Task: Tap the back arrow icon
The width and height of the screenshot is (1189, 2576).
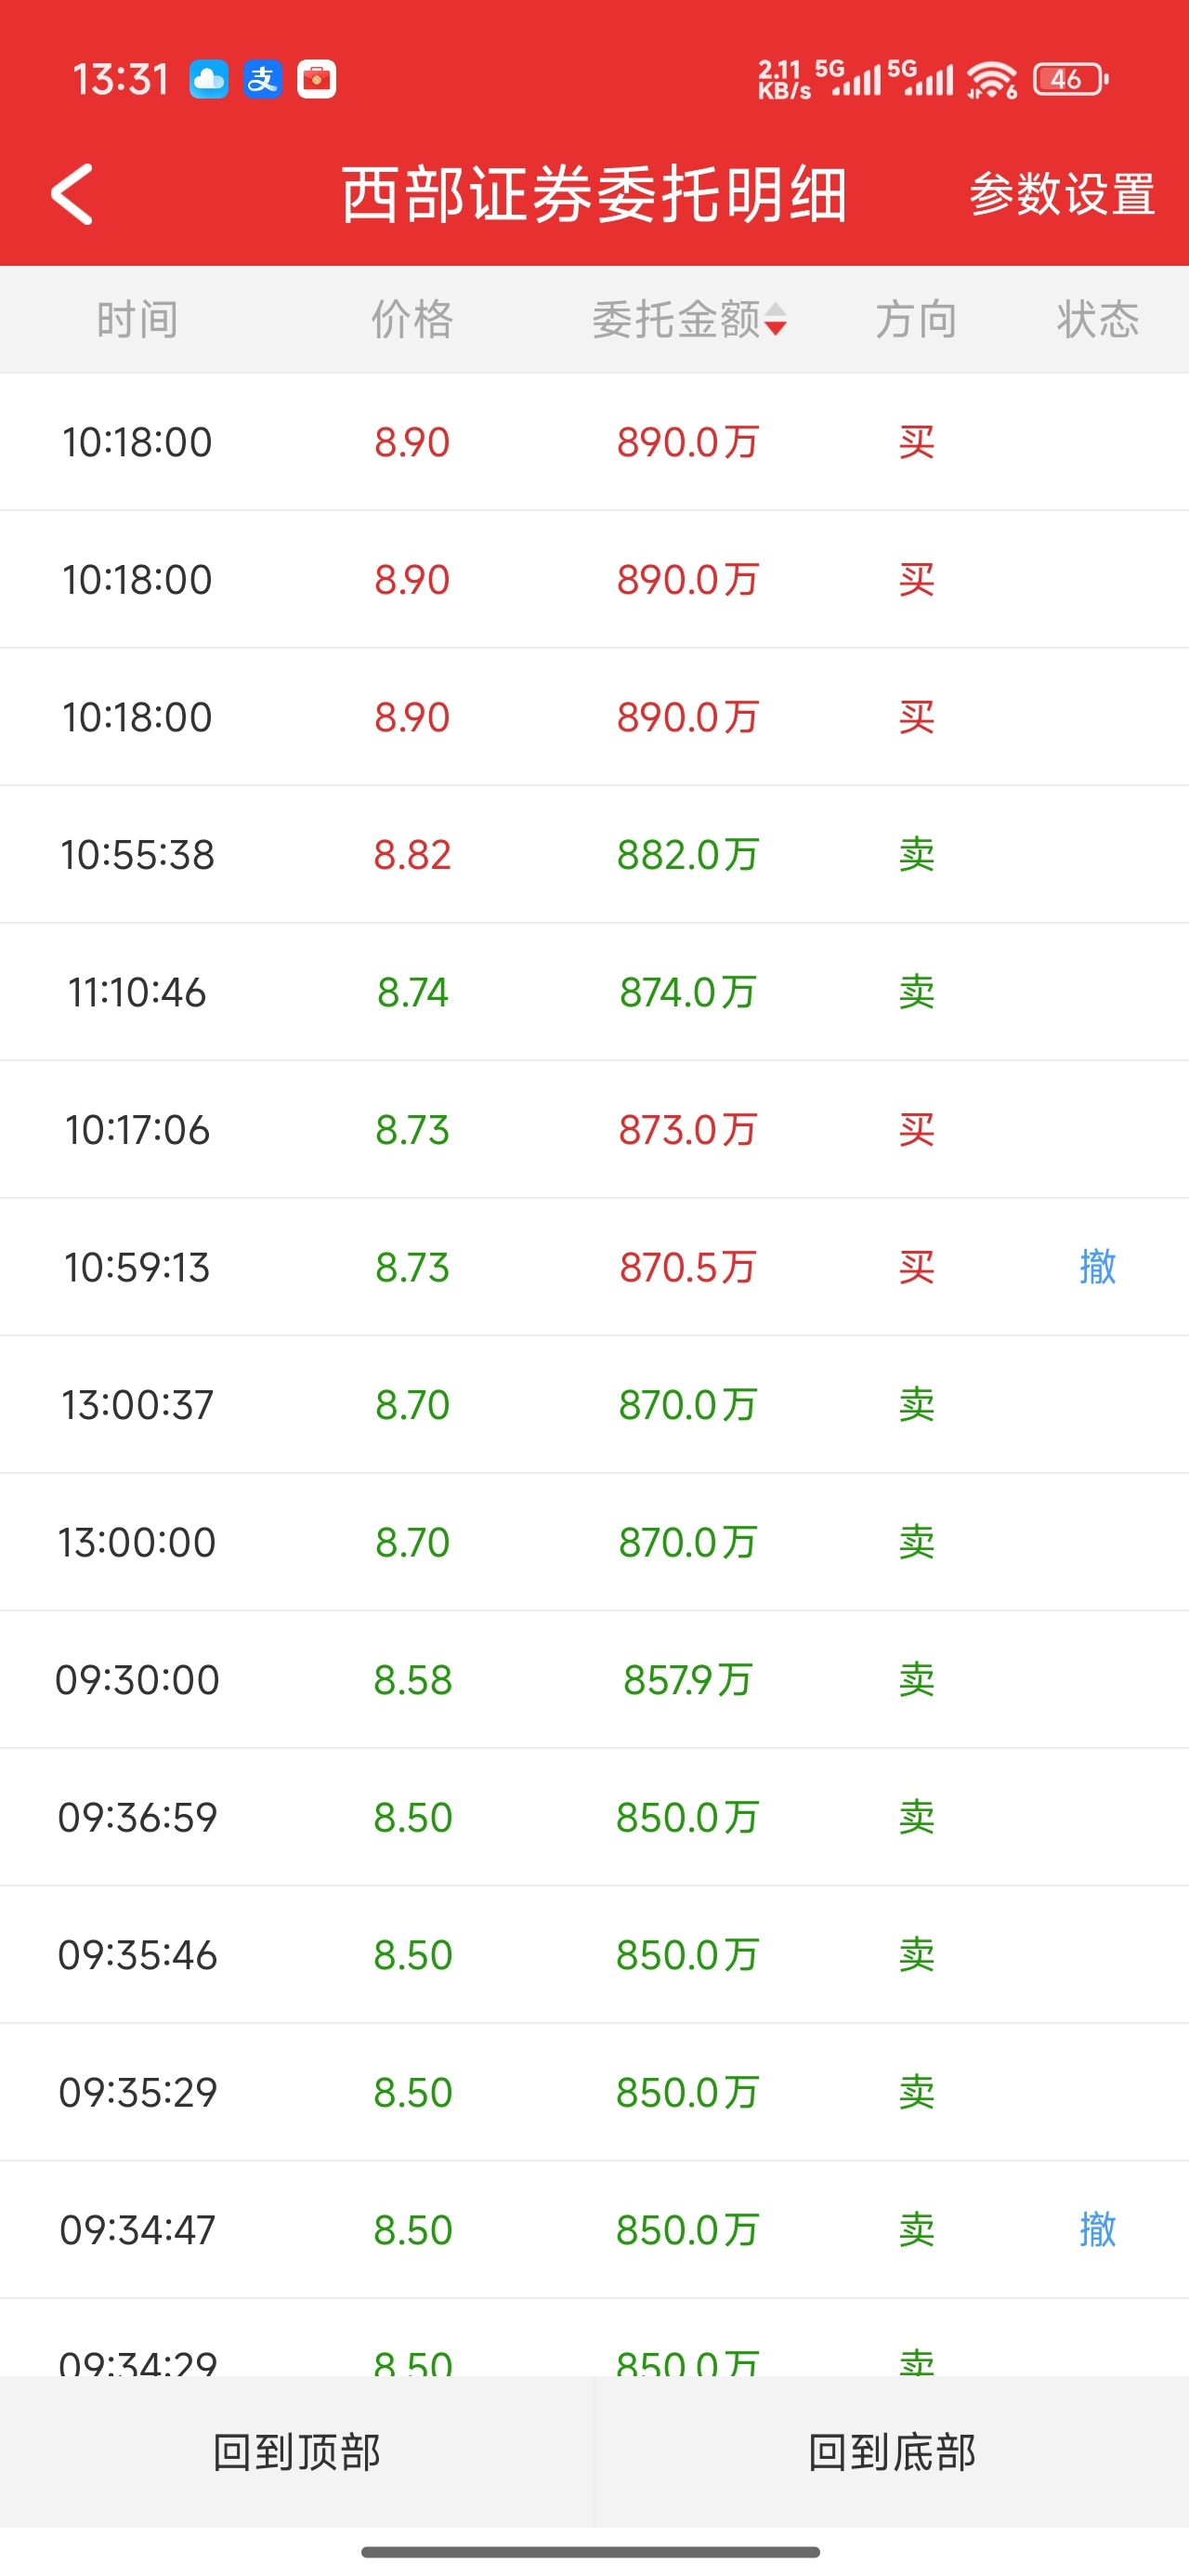Action: pyautogui.click(x=72, y=194)
